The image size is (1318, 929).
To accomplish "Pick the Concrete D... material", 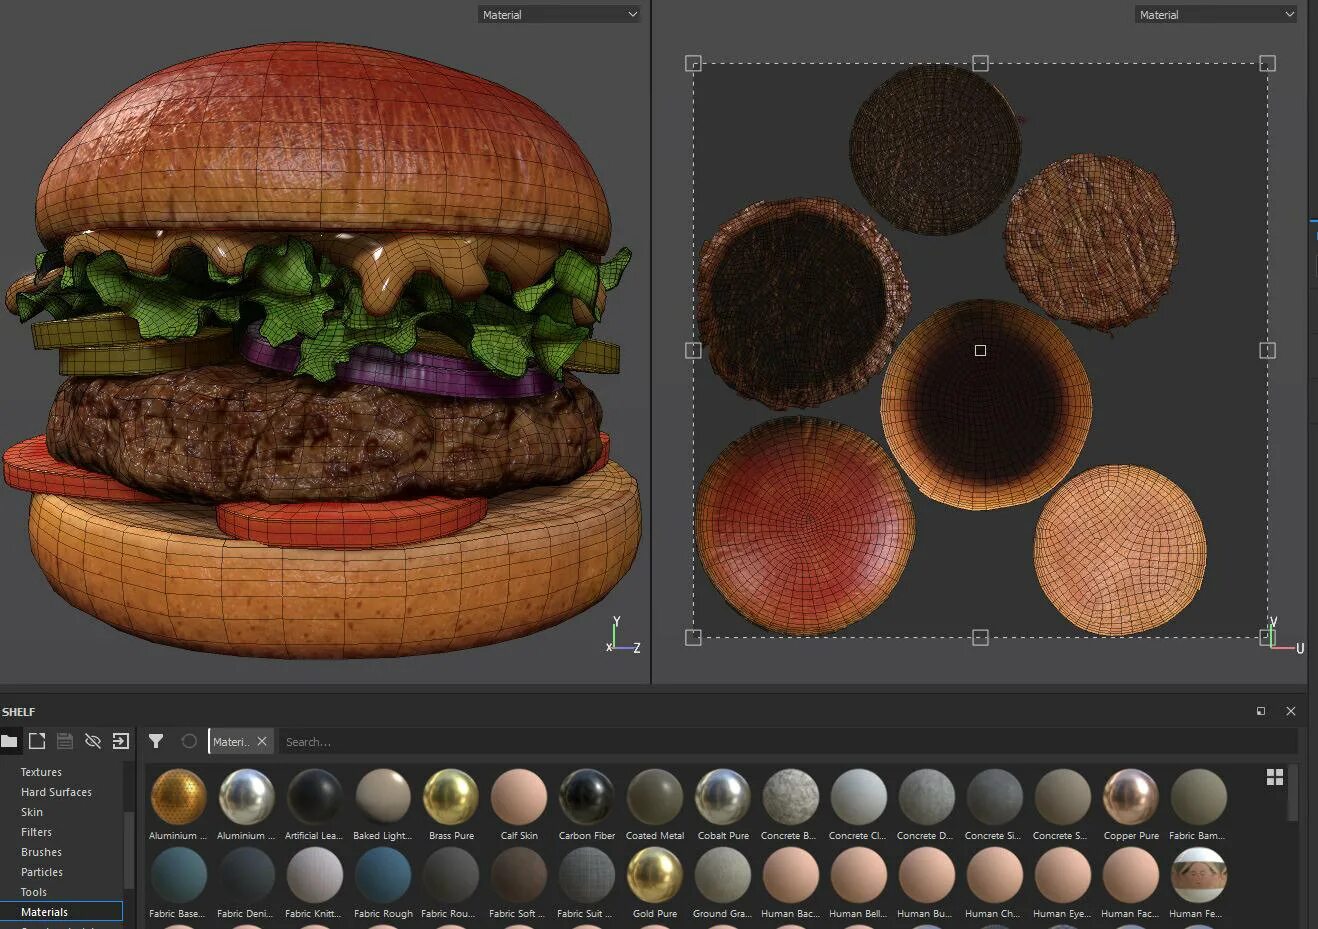I will point(927,797).
